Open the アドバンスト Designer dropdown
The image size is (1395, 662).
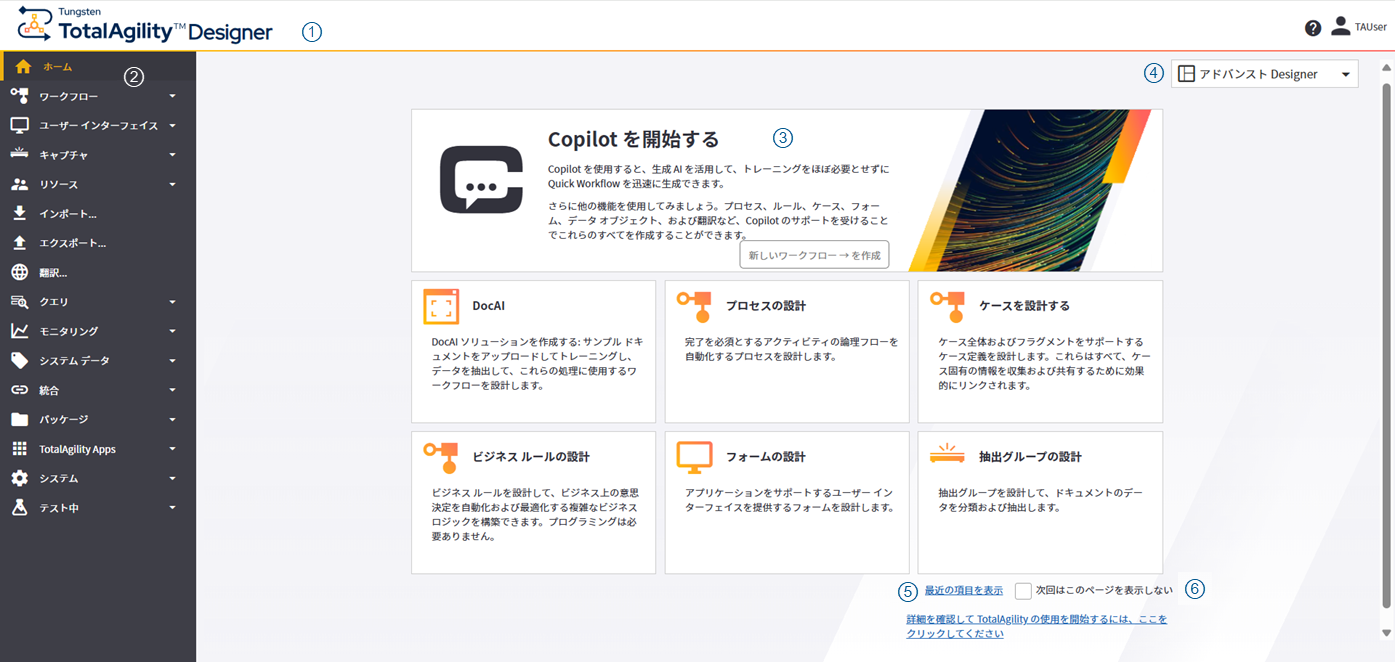click(1264, 73)
